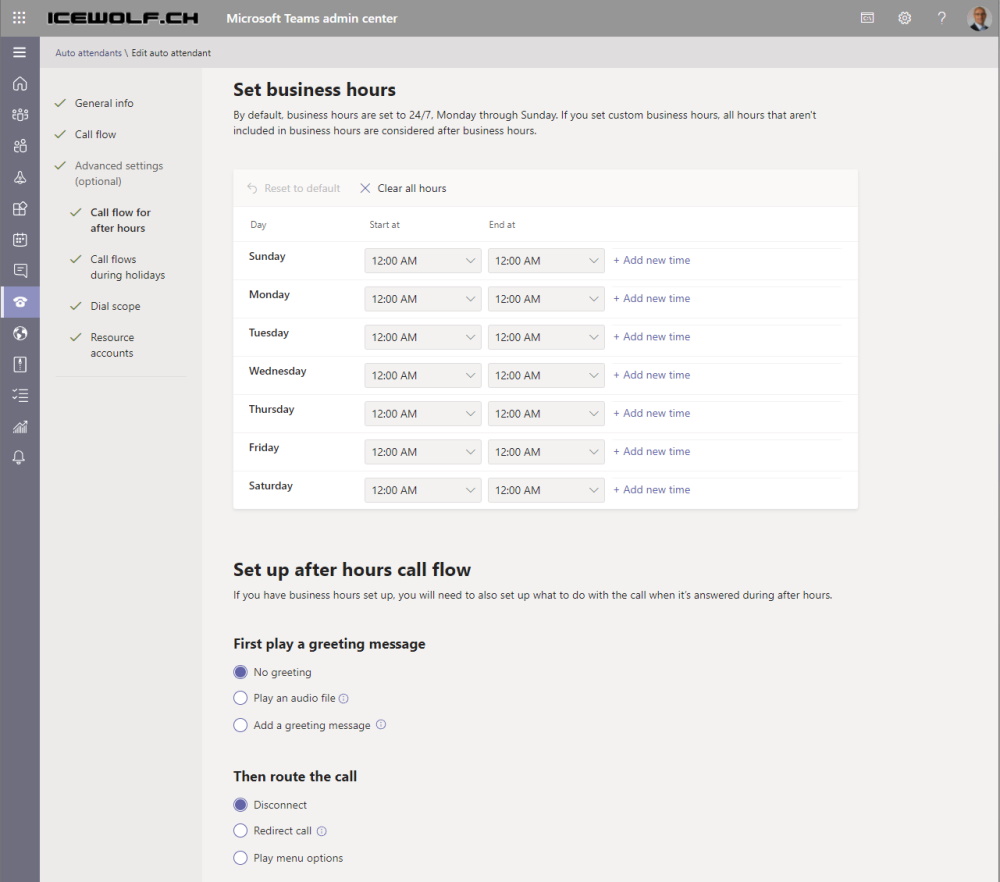1000x882 pixels.
Task: Open Friday Start at time dropdown
Action: click(423, 452)
